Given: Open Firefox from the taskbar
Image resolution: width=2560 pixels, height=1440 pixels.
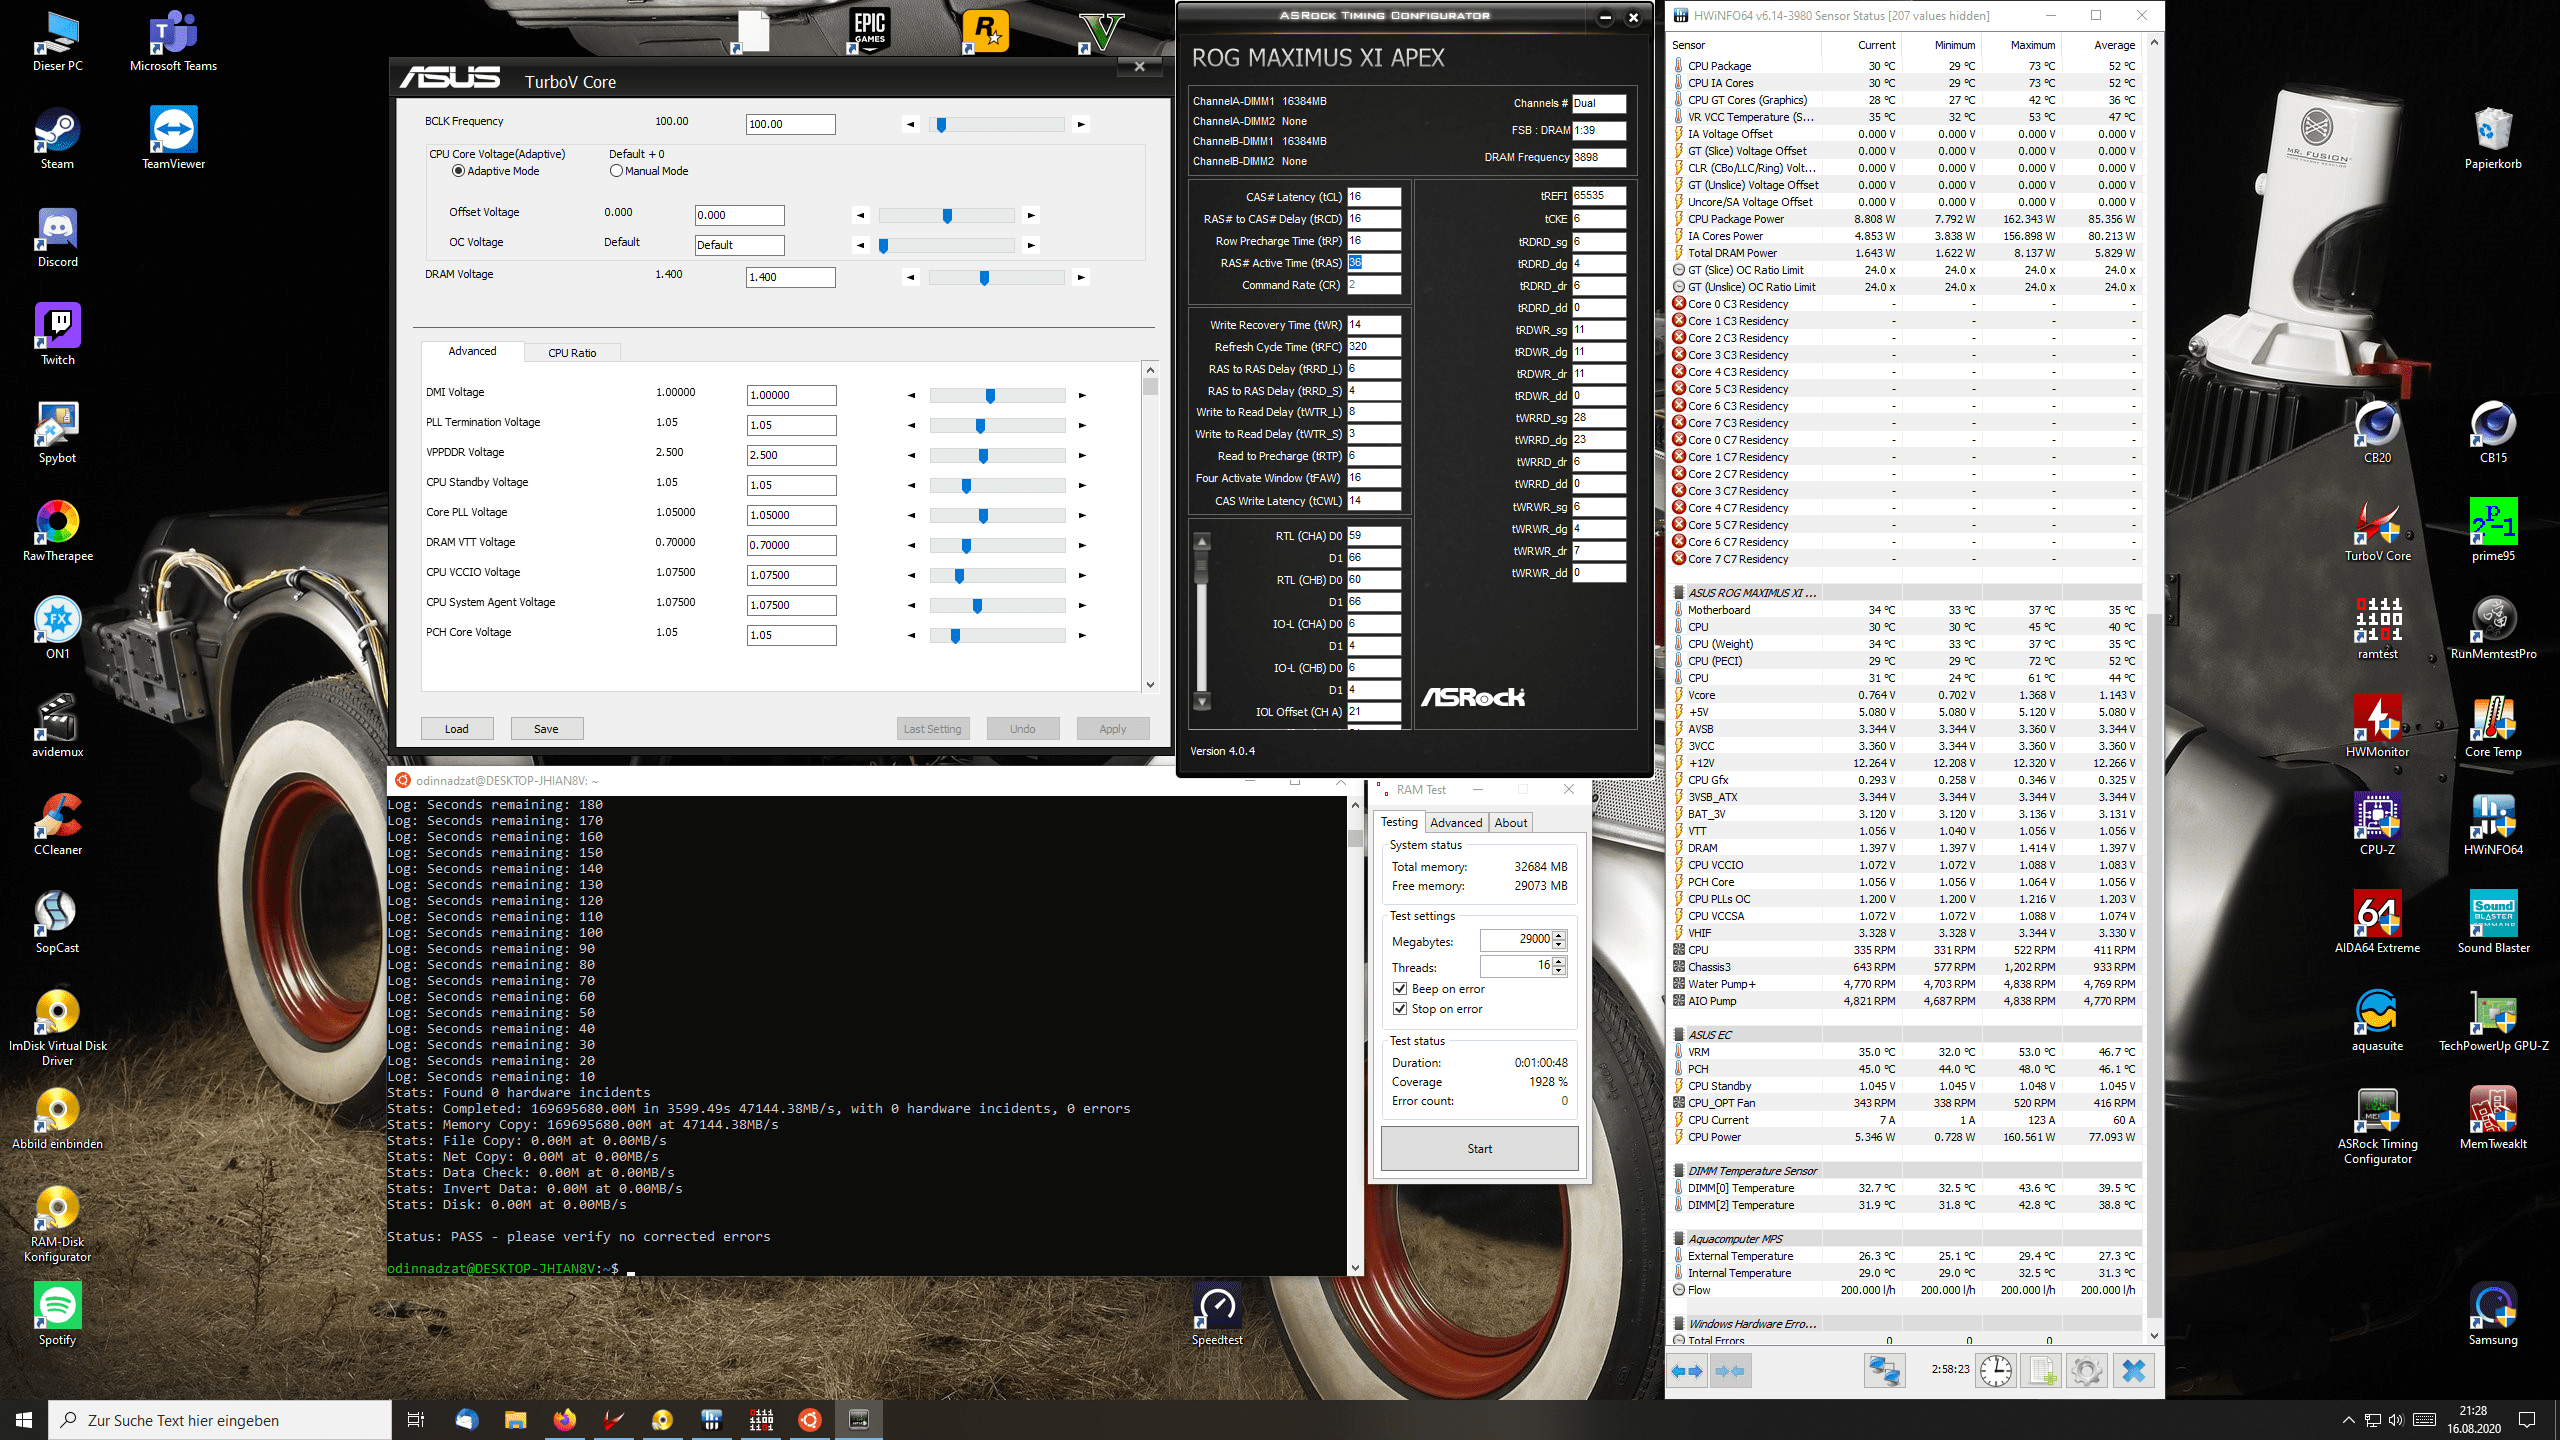Looking at the screenshot, I should (564, 1420).
